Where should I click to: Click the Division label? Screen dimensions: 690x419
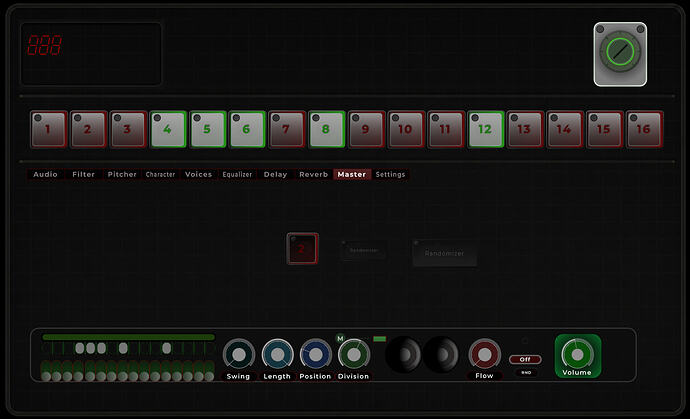click(353, 377)
